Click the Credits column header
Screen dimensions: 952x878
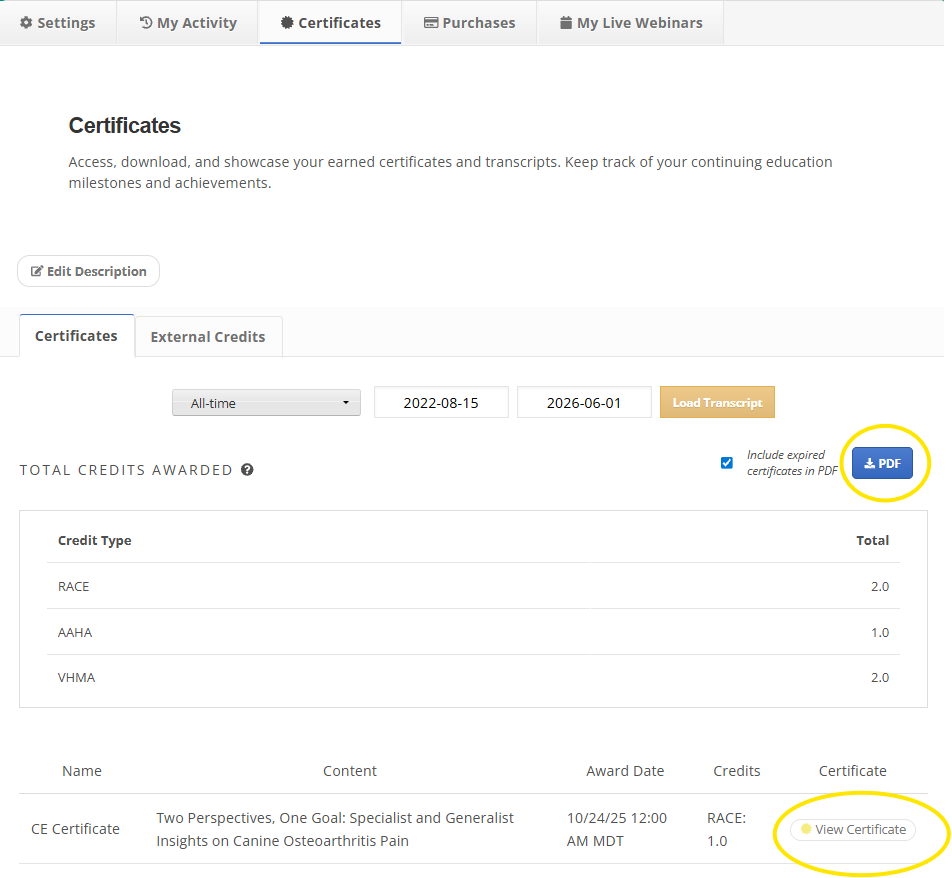(736, 771)
